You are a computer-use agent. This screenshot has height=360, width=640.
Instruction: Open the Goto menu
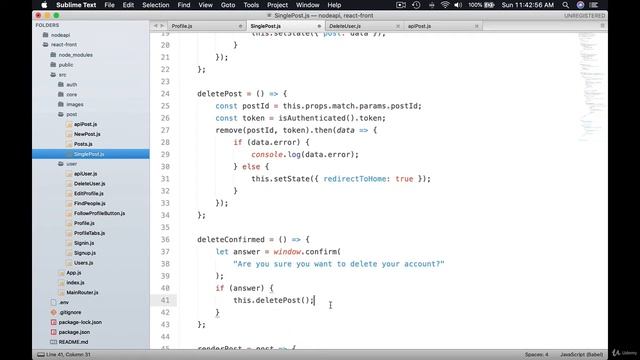[228, 5]
